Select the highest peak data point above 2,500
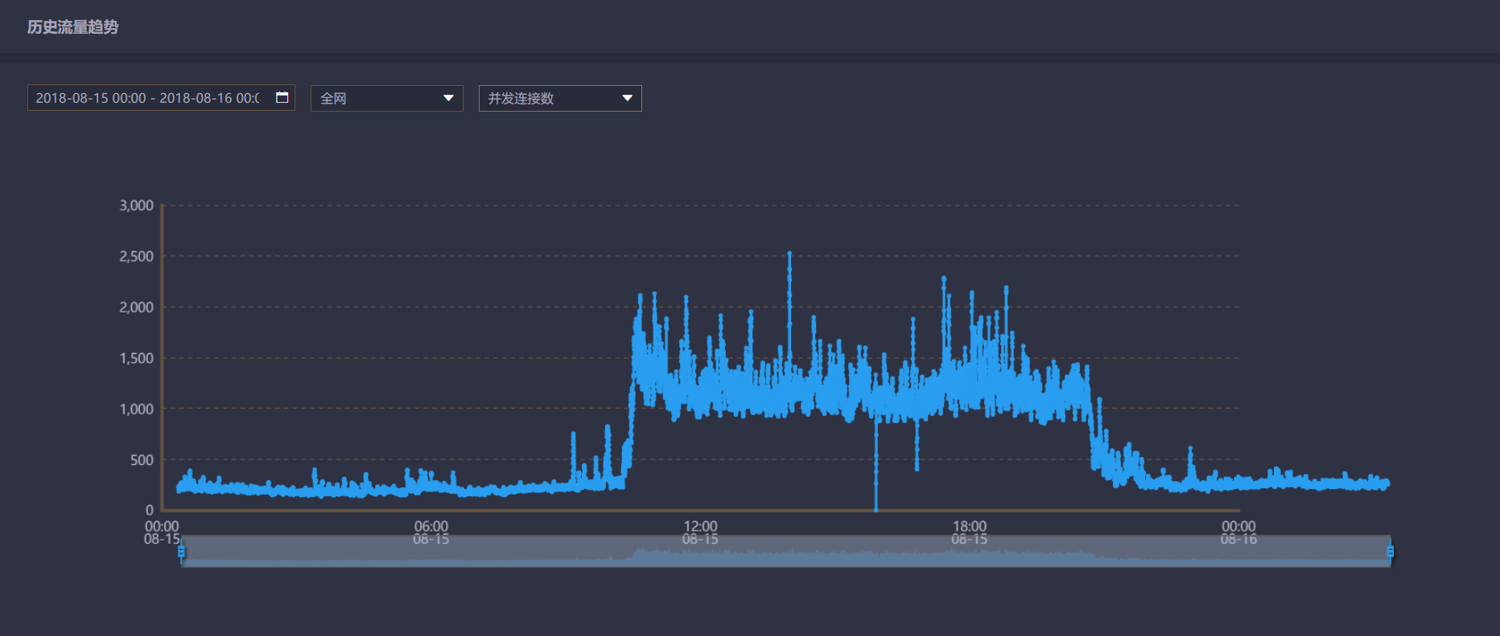 click(789, 254)
